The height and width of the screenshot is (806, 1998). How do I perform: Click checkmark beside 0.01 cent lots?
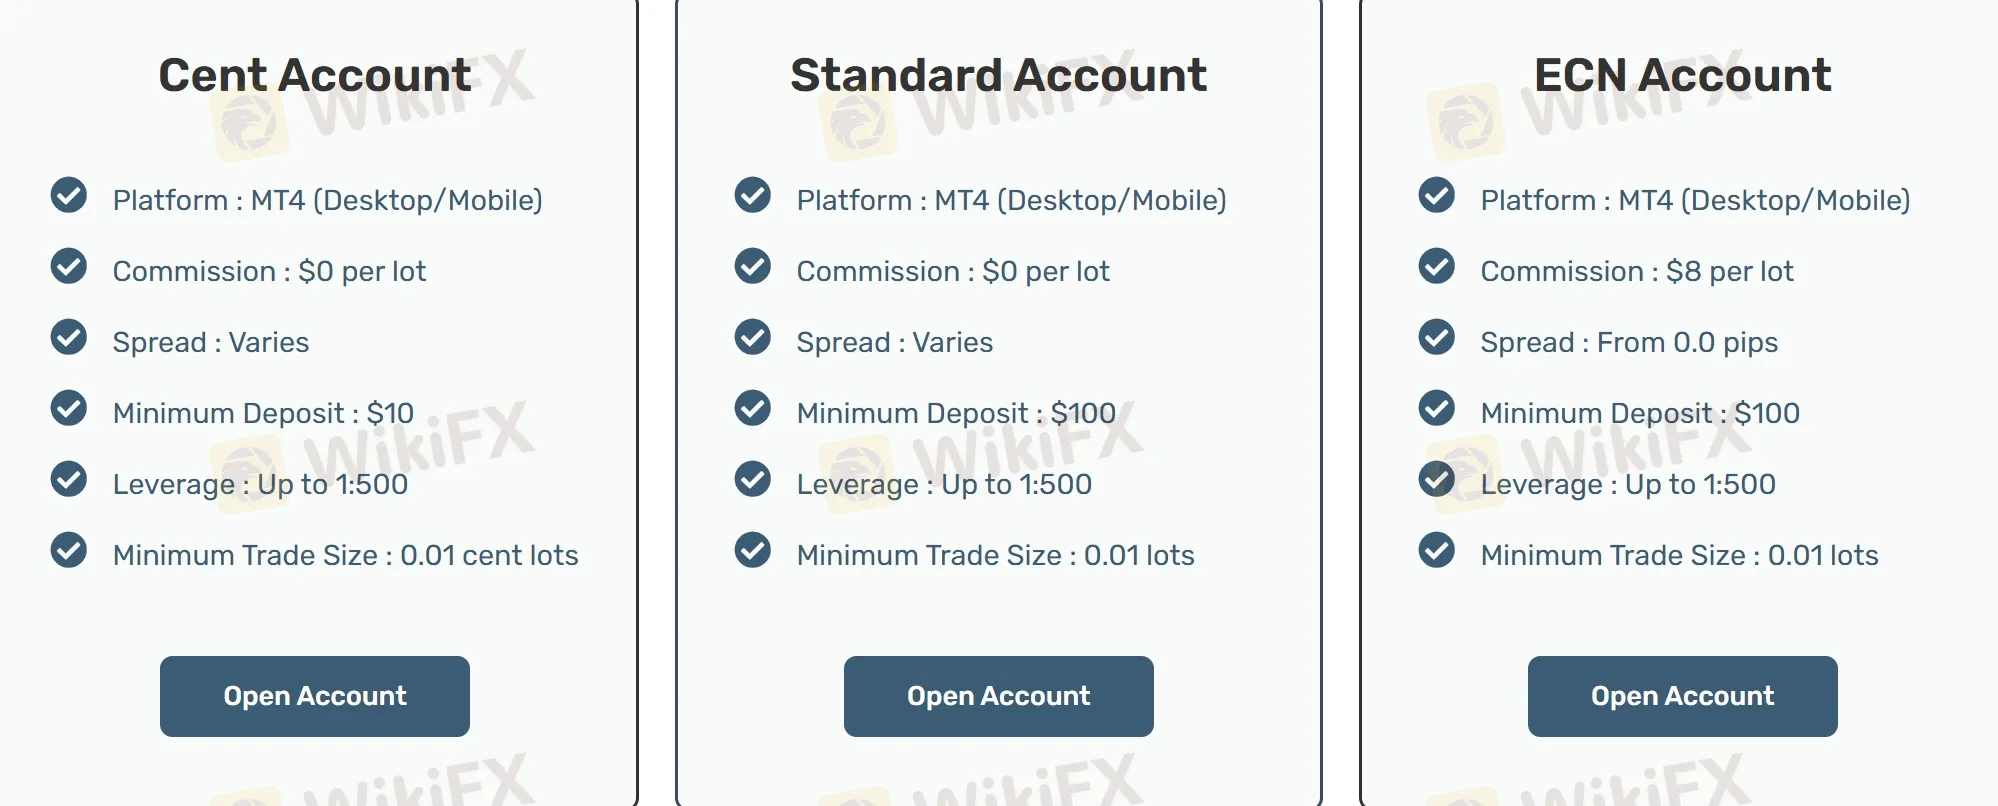pyautogui.click(x=69, y=550)
